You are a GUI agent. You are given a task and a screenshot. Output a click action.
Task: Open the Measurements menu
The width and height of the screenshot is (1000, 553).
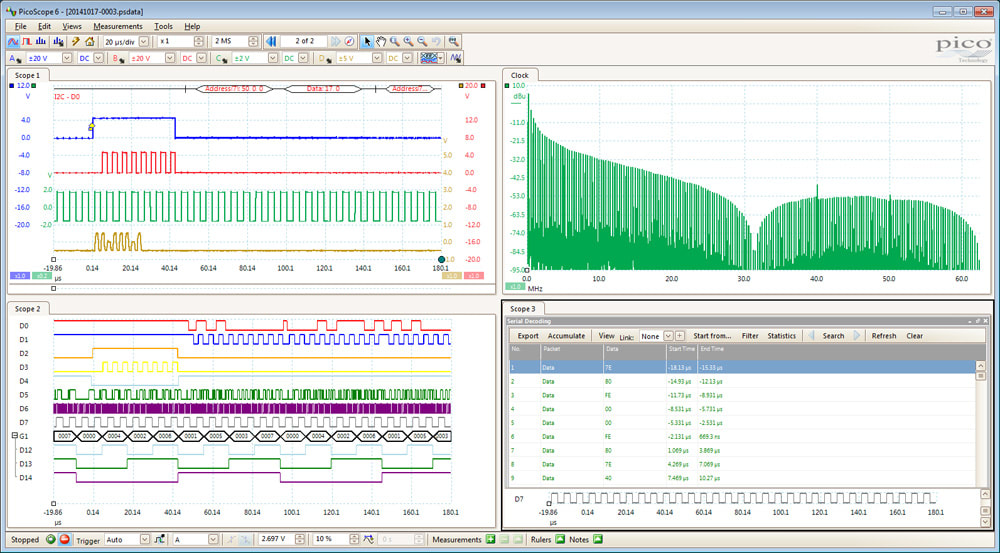(118, 25)
